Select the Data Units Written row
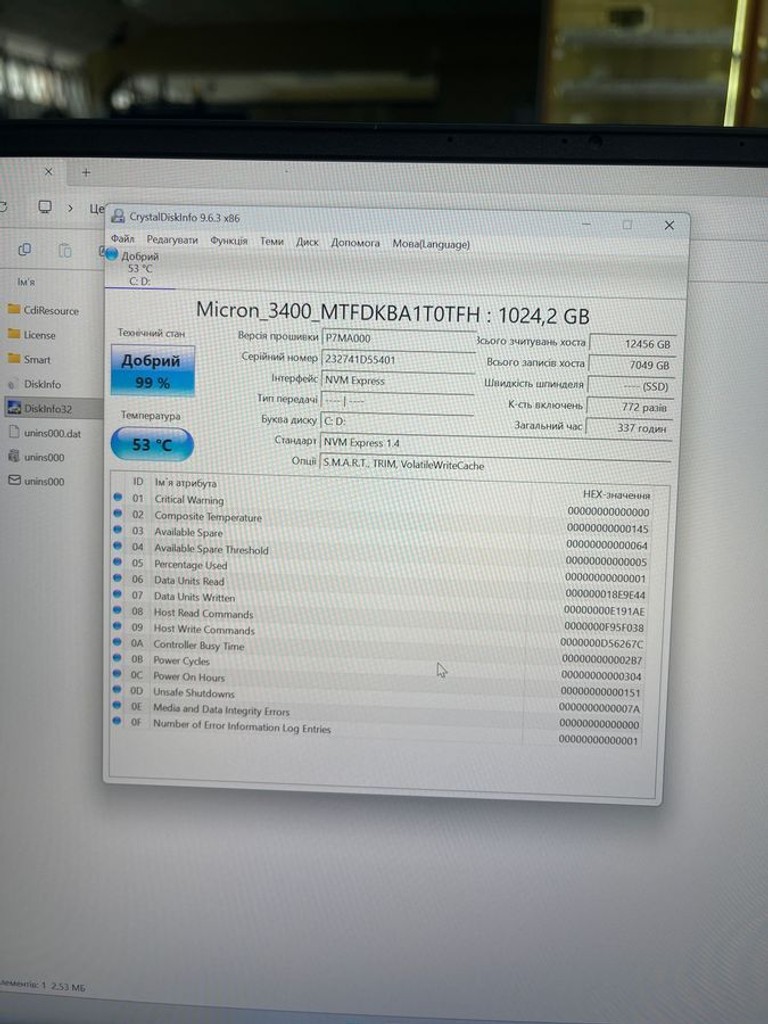Image resolution: width=768 pixels, height=1024 pixels. tap(379, 602)
